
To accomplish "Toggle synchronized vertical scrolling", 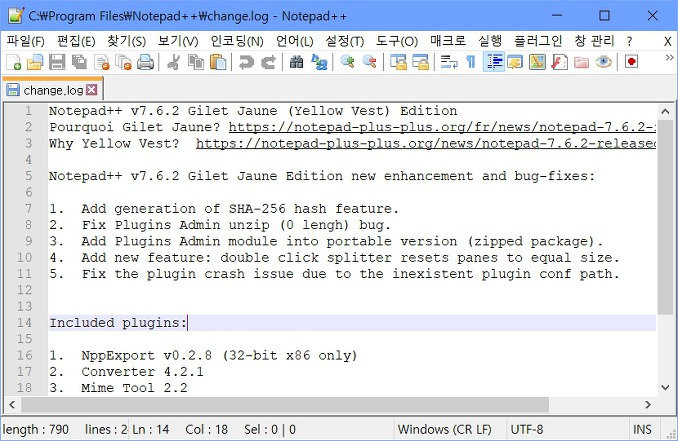I will point(398,62).
